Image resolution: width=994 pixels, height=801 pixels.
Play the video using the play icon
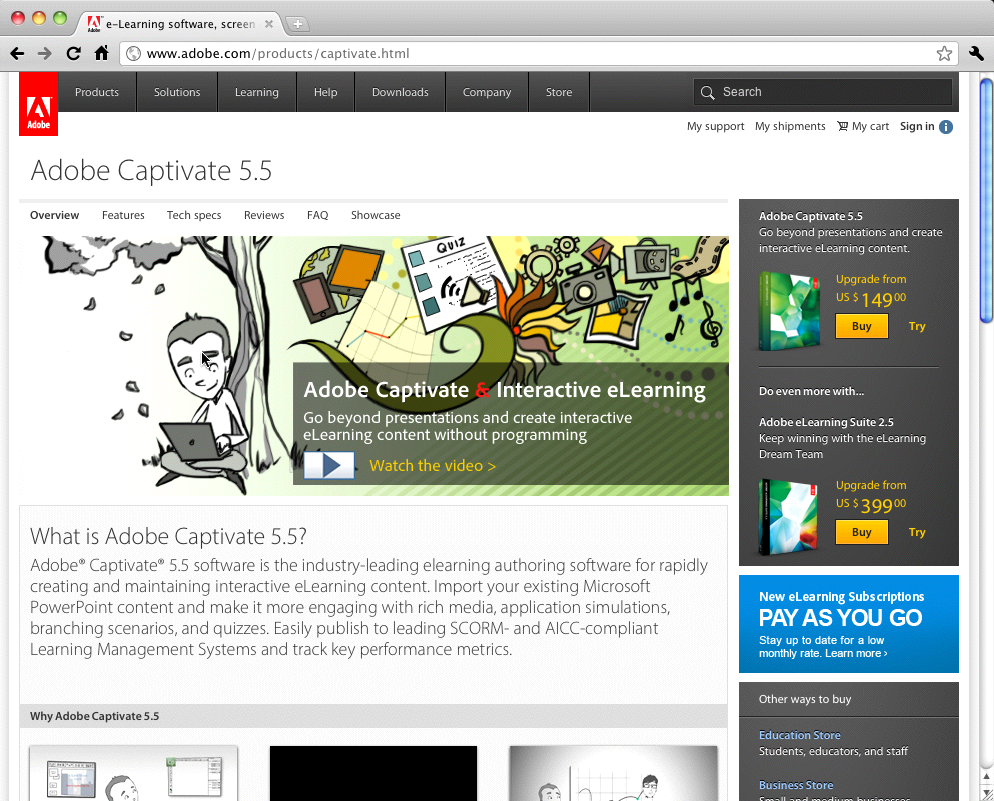329,466
